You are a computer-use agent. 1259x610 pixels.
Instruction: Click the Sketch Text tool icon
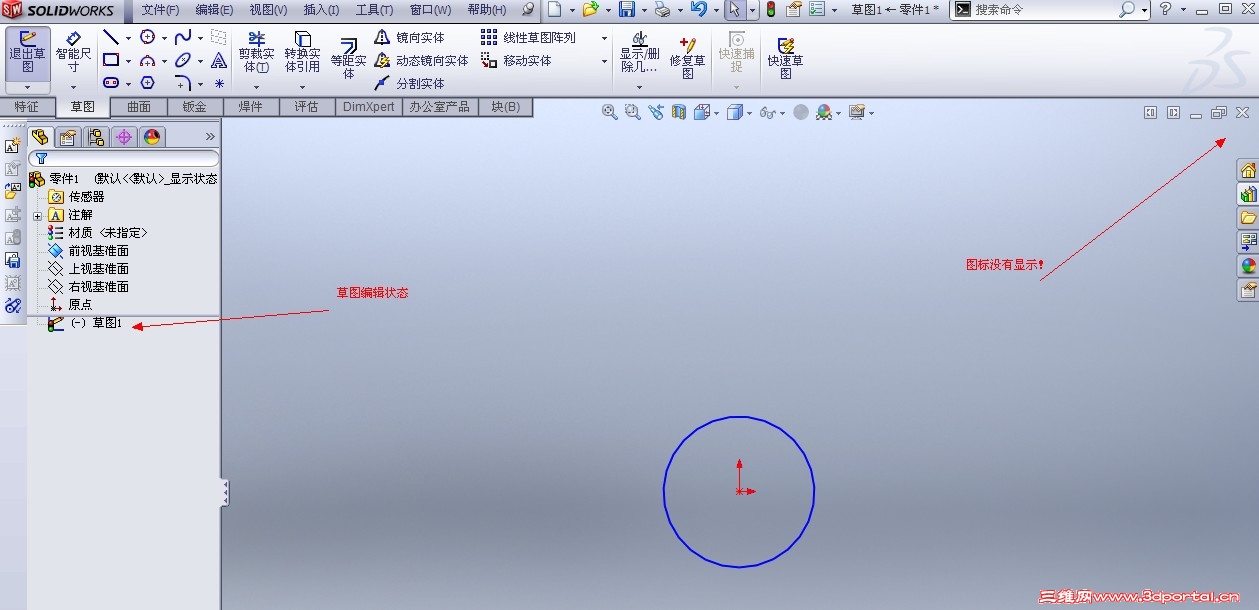coord(219,61)
